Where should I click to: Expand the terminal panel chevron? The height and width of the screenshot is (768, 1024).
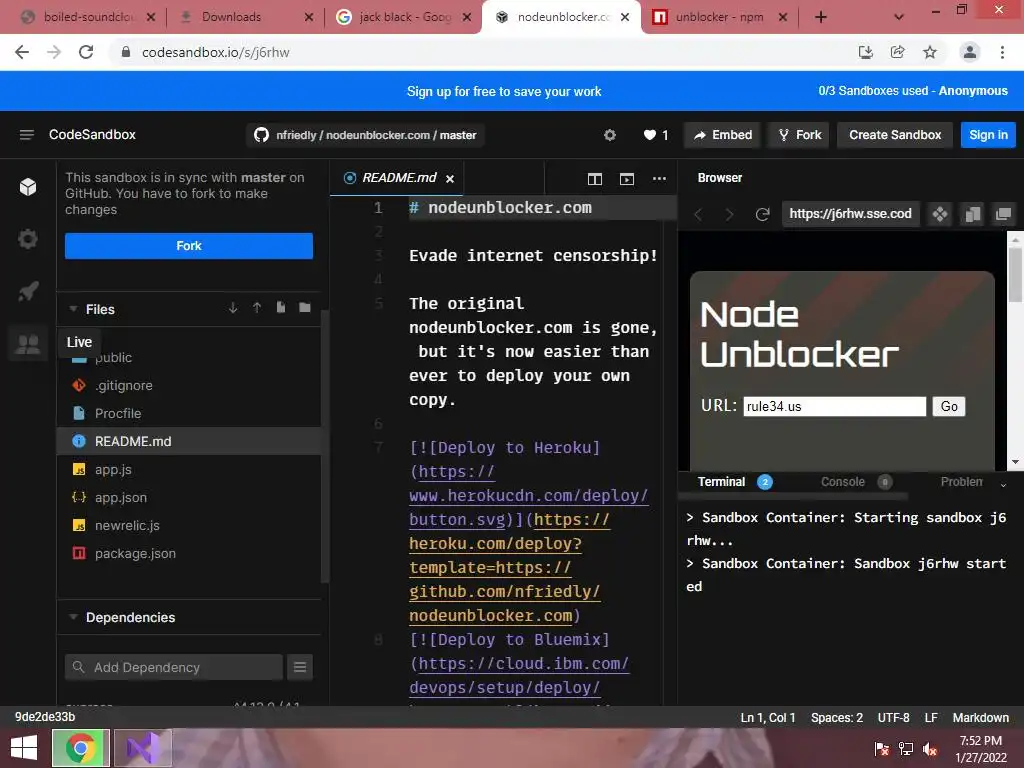pos(1004,485)
